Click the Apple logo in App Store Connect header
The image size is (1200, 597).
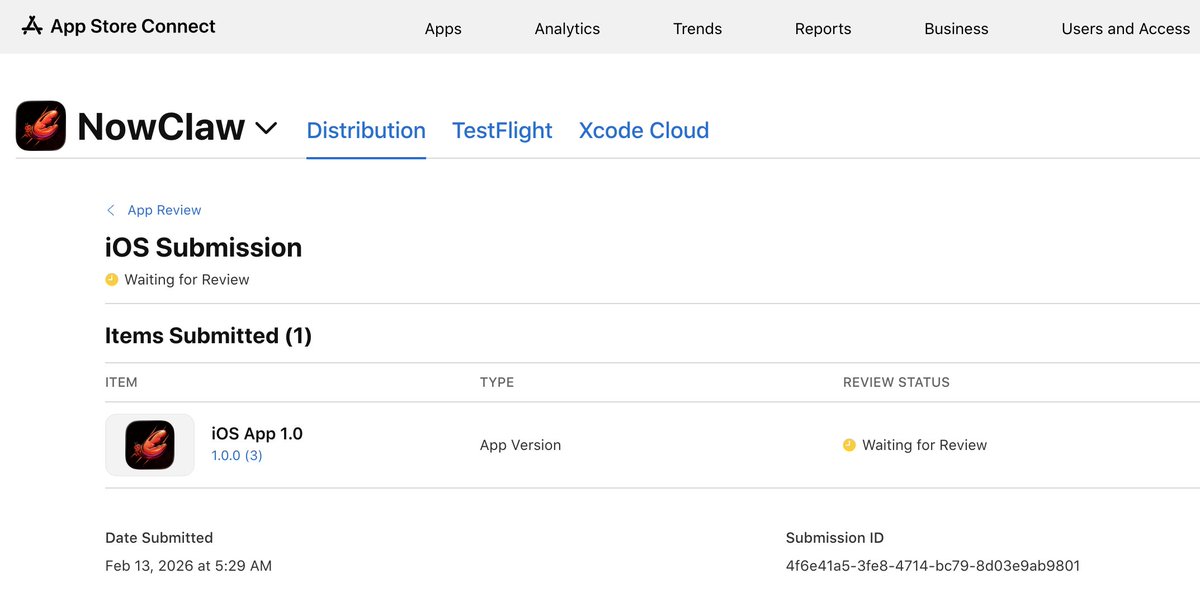32,26
